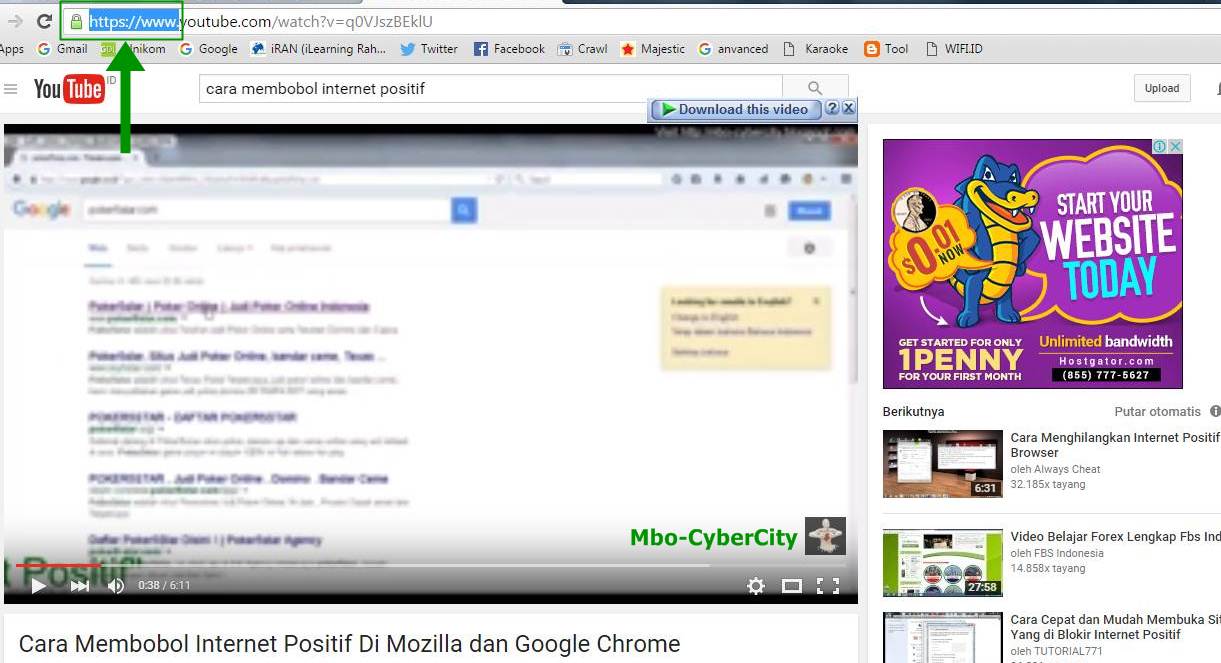Open the anvanced bookmark
1221x663 pixels.
733,48
